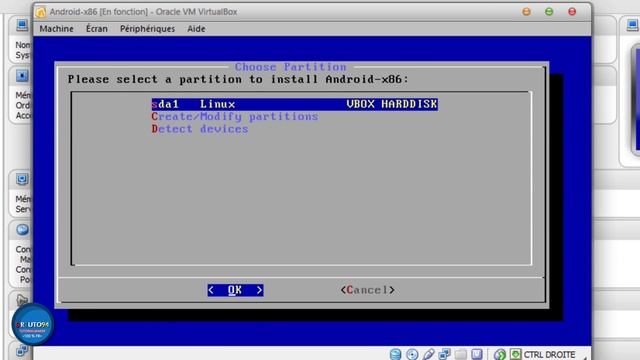Click the Cancel button in installer
640x360 pixels.
[367, 290]
